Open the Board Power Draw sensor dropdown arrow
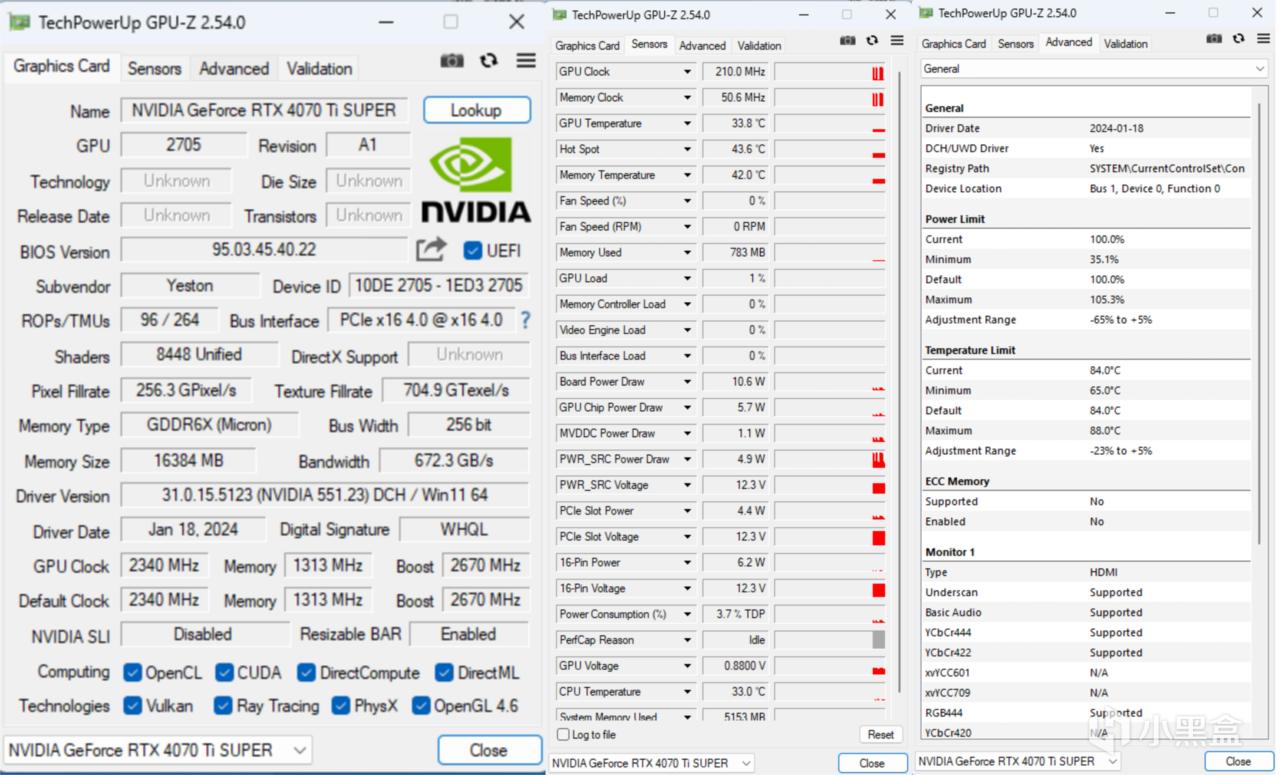Image resolution: width=1280 pixels, height=775 pixels. pyautogui.click(x=688, y=382)
